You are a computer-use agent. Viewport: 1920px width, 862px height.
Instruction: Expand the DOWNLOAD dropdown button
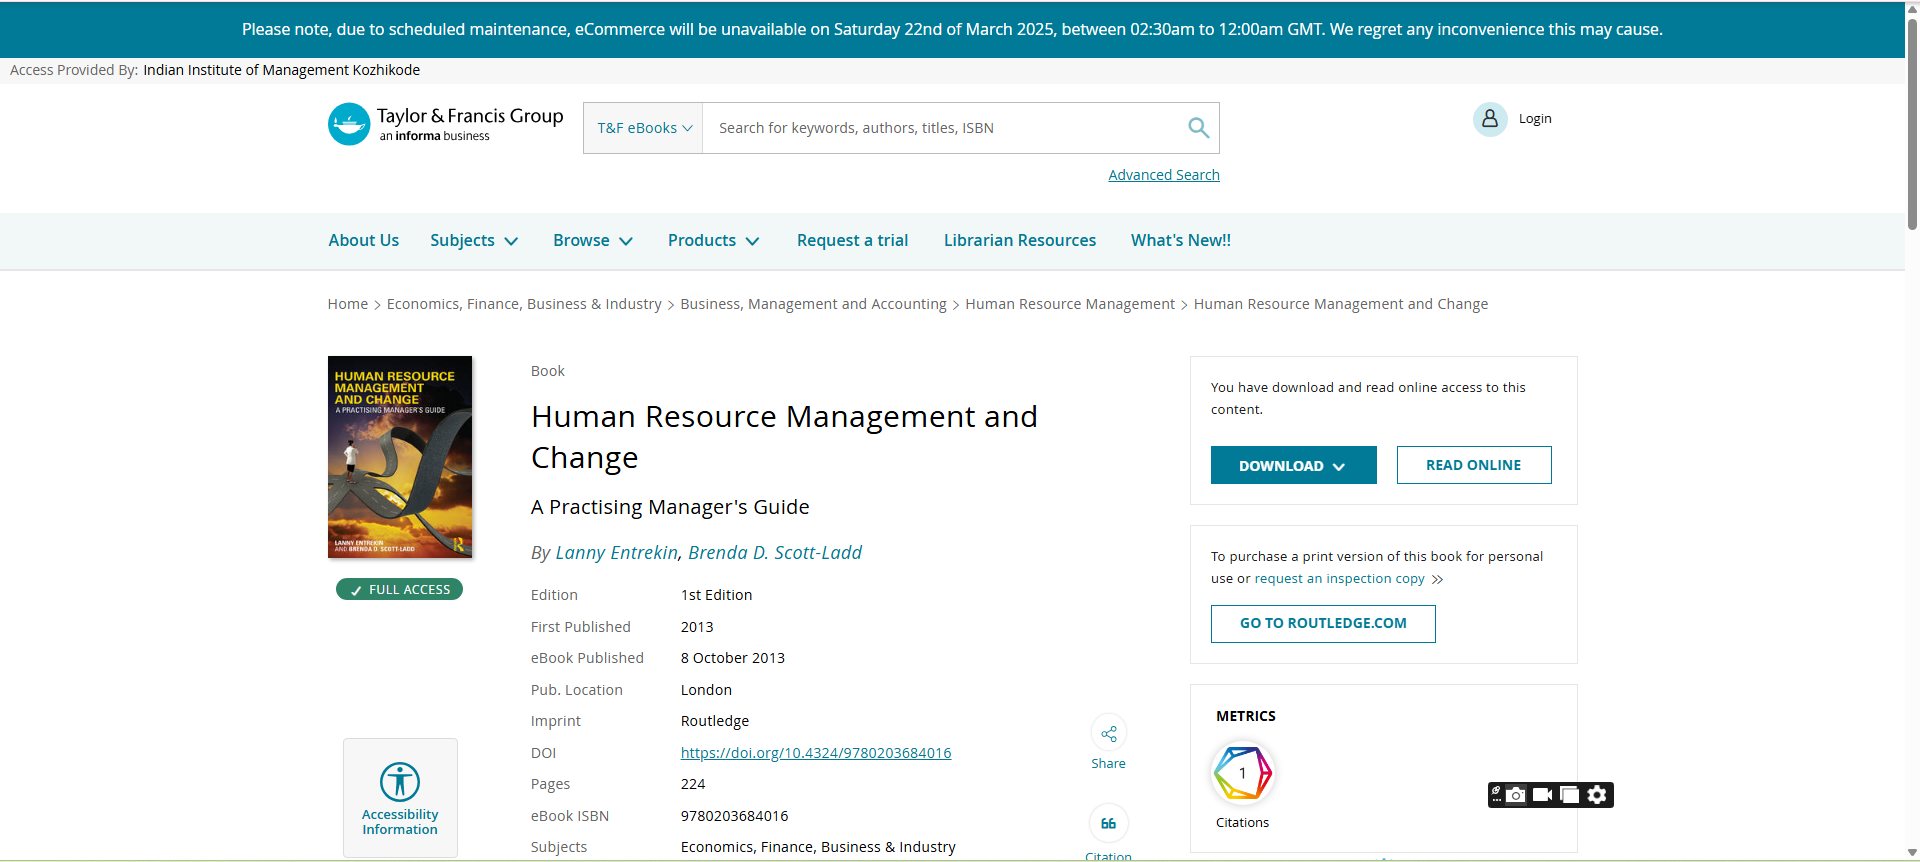pyautogui.click(x=1293, y=466)
